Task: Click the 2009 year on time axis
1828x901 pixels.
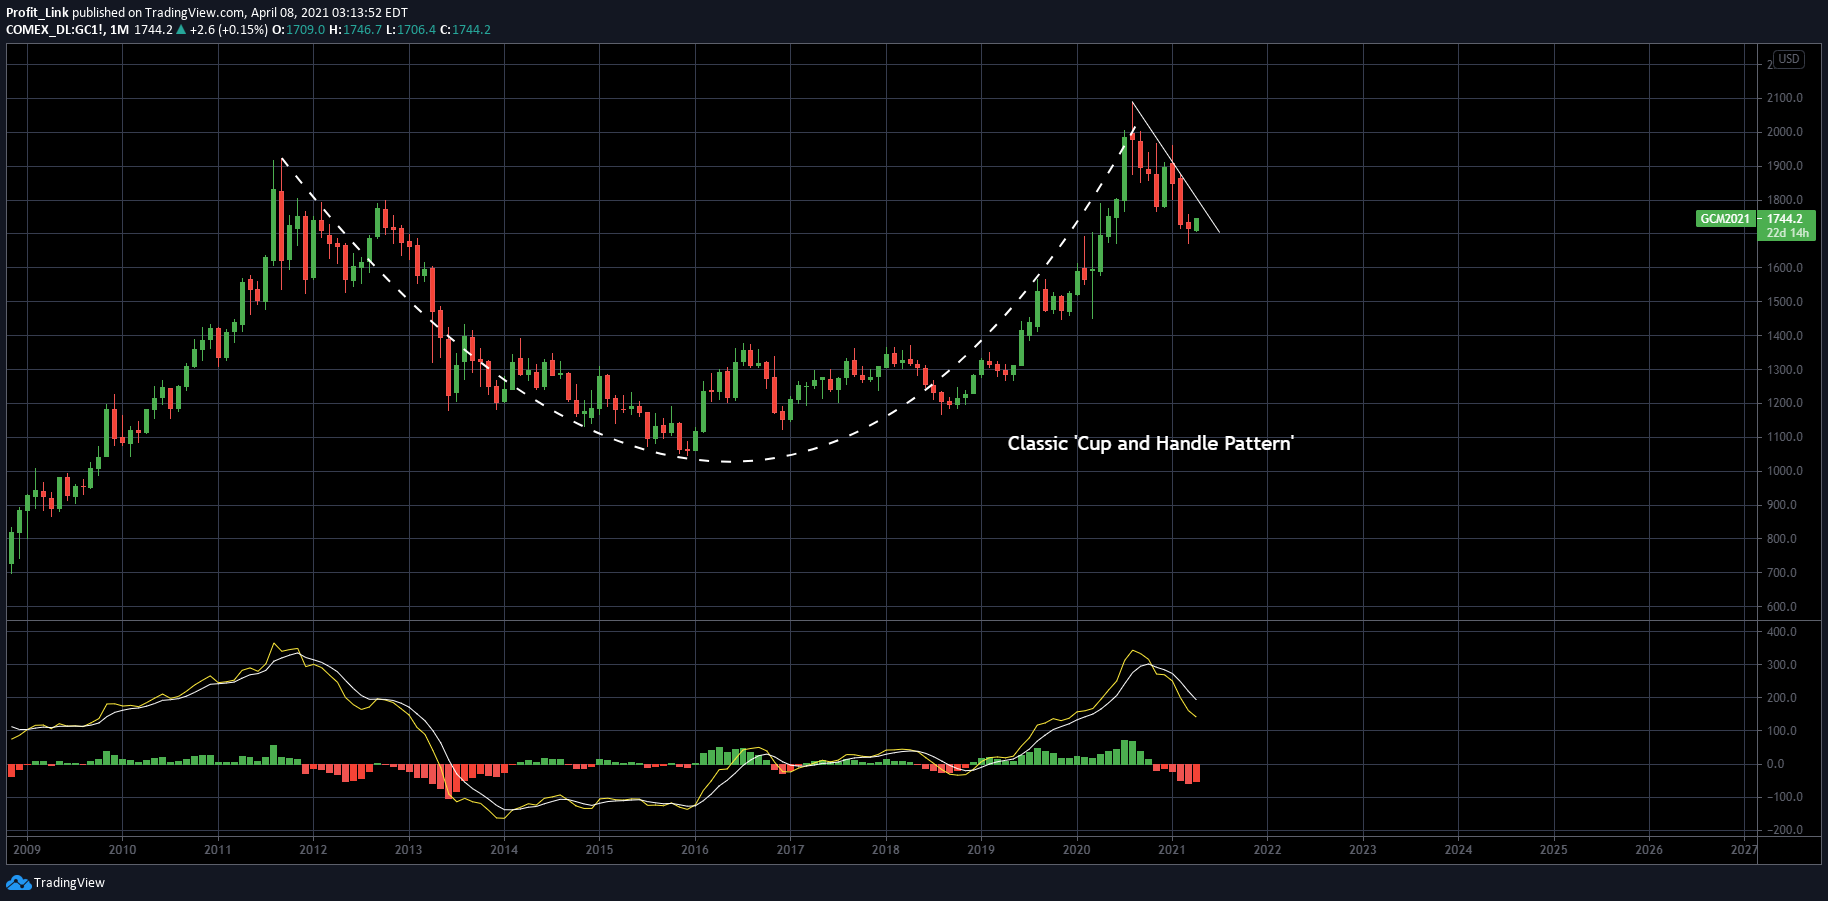Action: pos(27,850)
